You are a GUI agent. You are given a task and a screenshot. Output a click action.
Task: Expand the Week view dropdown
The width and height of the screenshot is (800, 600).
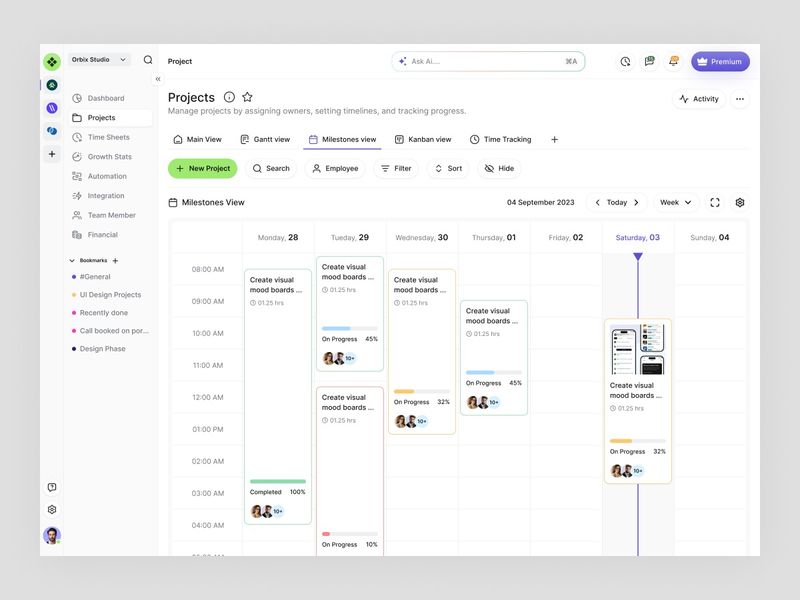click(x=675, y=202)
